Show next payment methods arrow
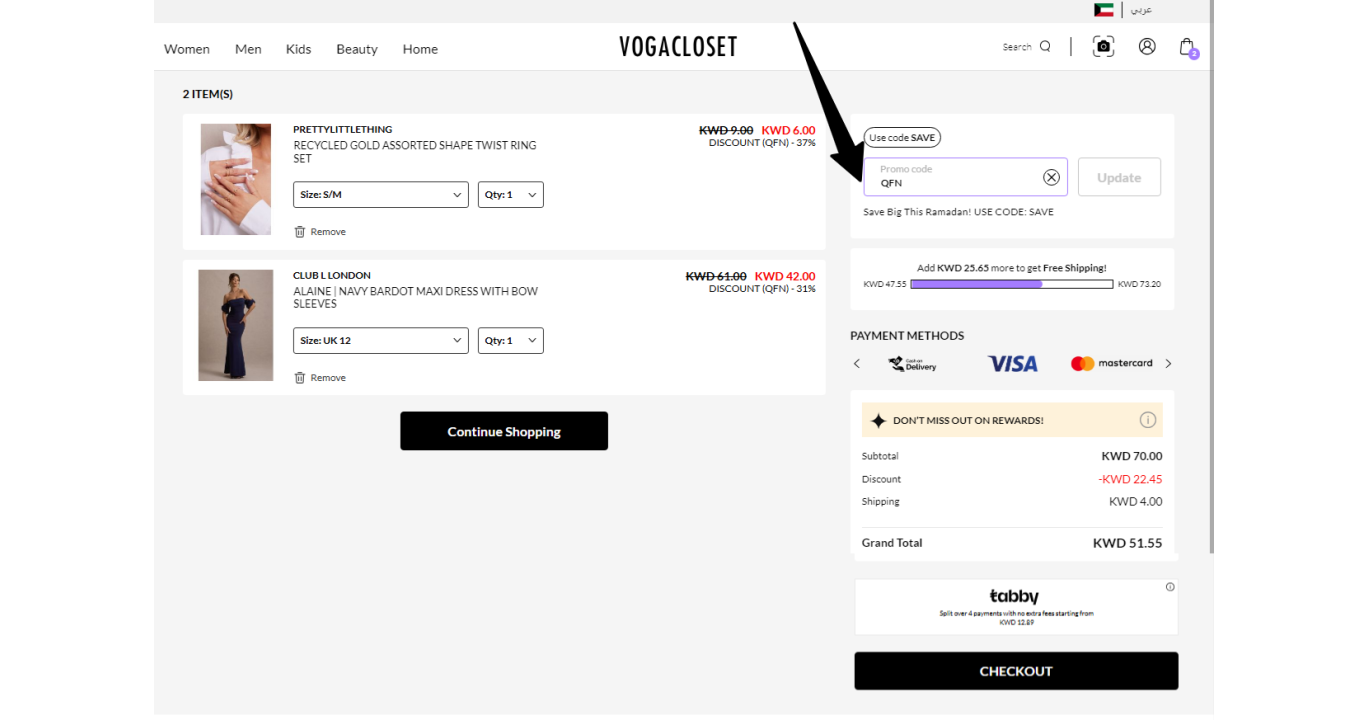 1168,364
